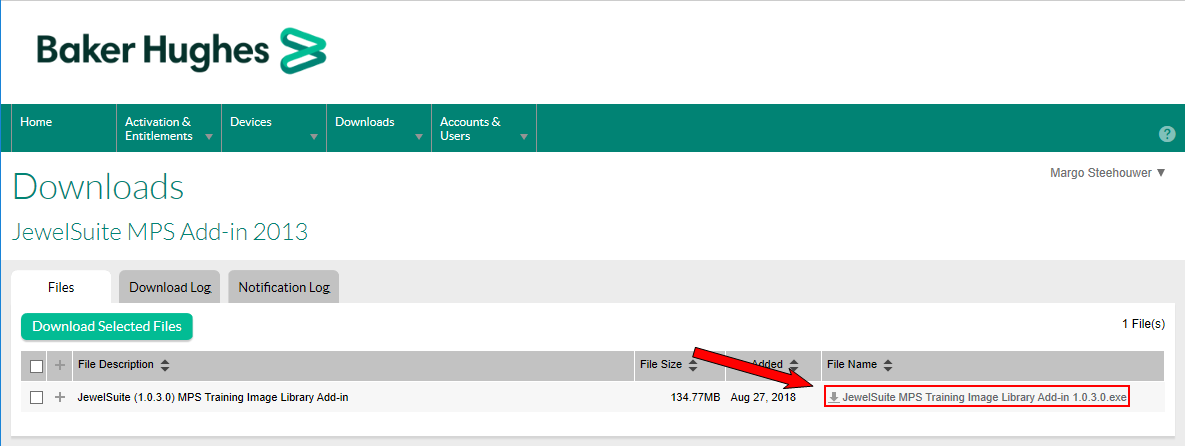The image size is (1185, 446).
Task: Expand the JewelSuite file row plus icon
Action: click(60, 397)
